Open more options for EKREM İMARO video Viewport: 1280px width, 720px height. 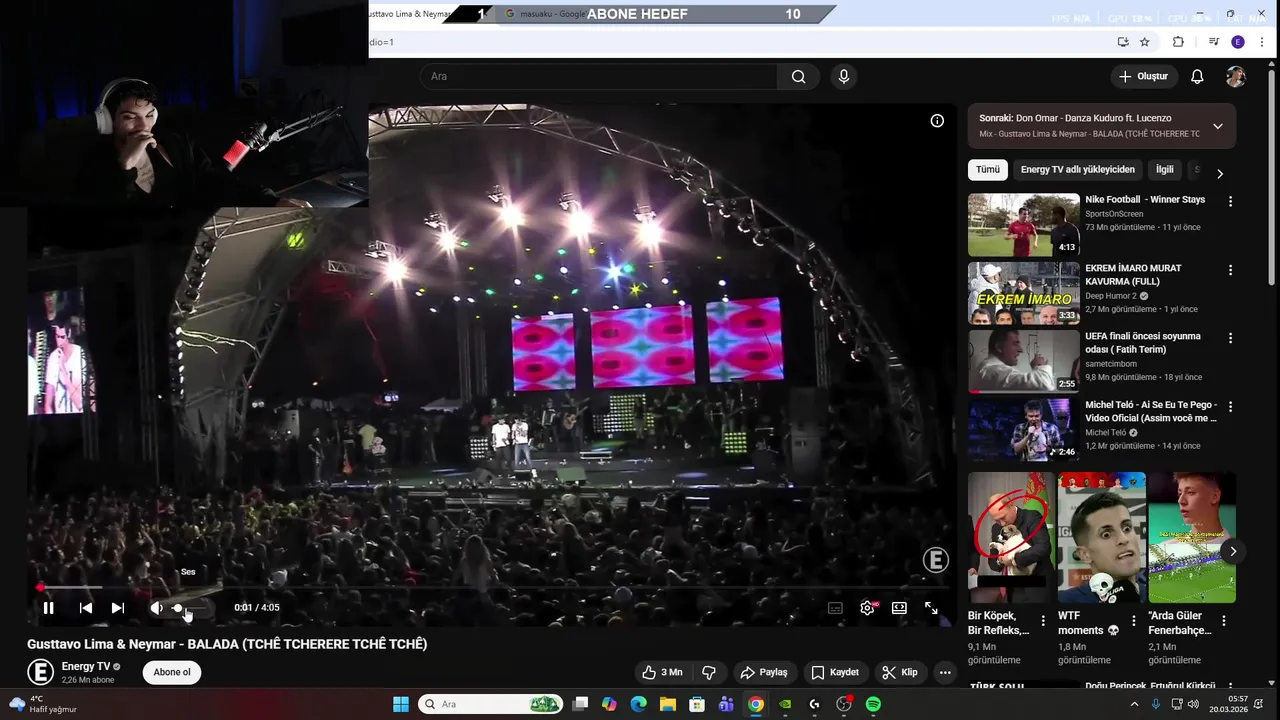click(1230, 270)
